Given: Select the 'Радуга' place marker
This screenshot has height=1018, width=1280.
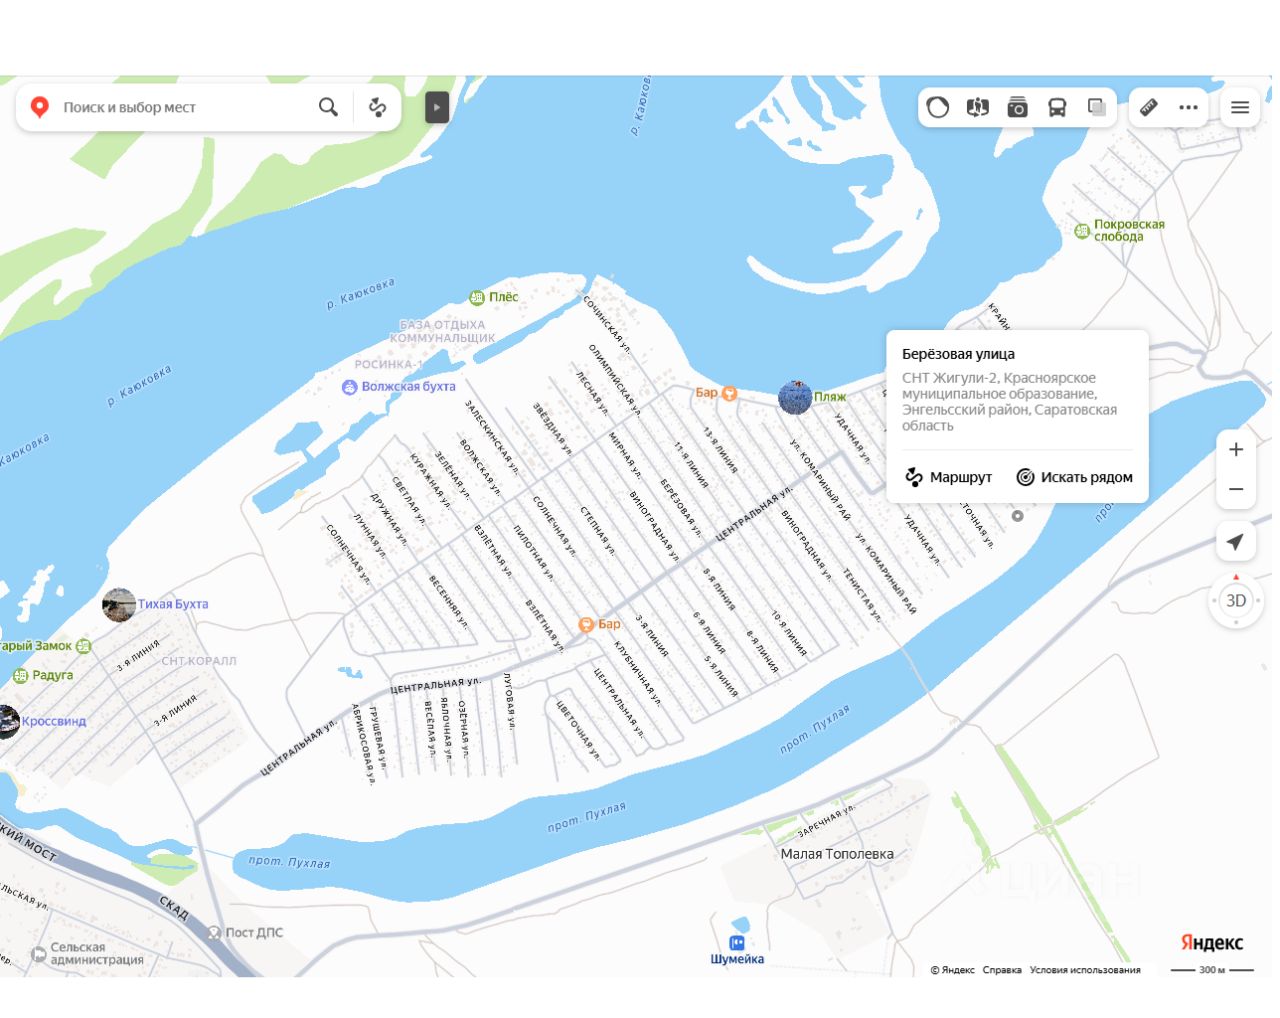Looking at the screenshot, I should point(43,675).
